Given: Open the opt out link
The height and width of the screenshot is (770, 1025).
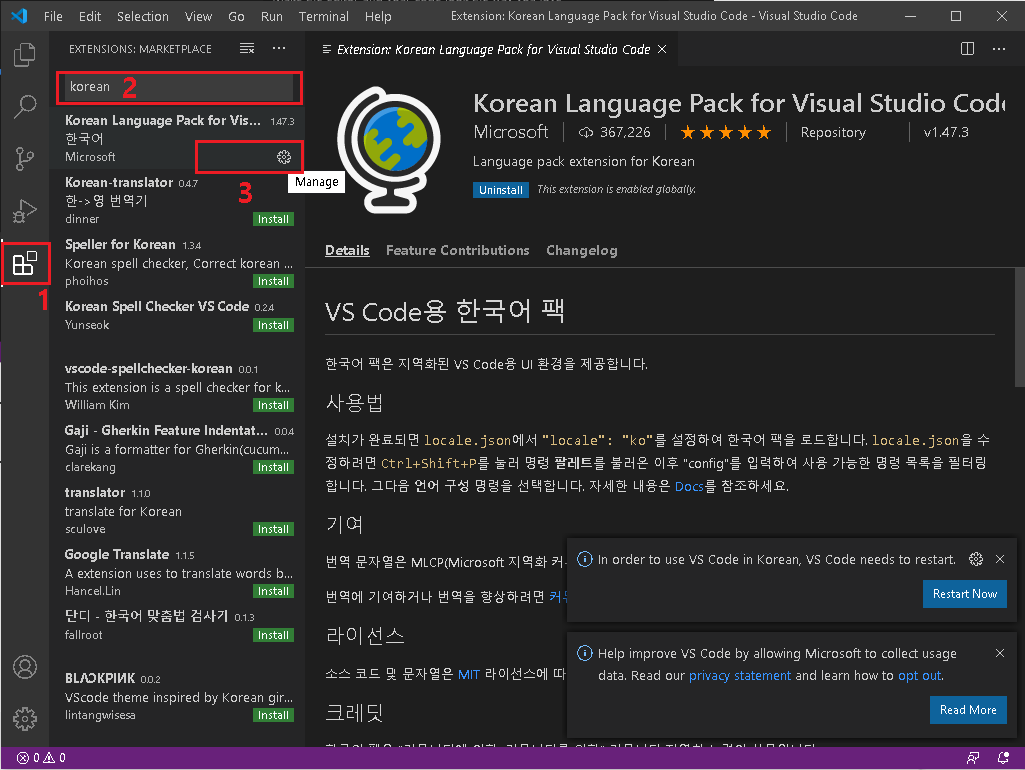Looking at the screenshot, I should [920, 676].
